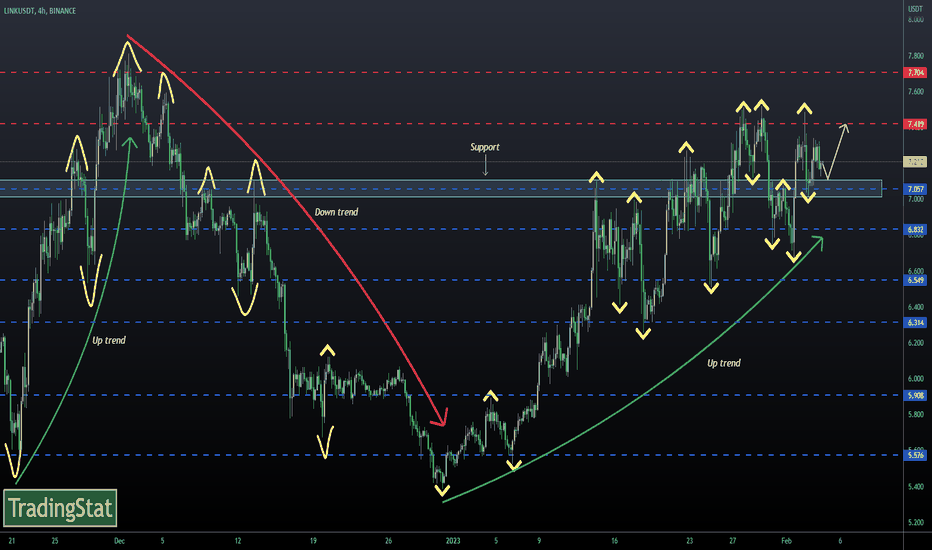
Task: Select the blue 7.057 price level label
Action: 915,189
